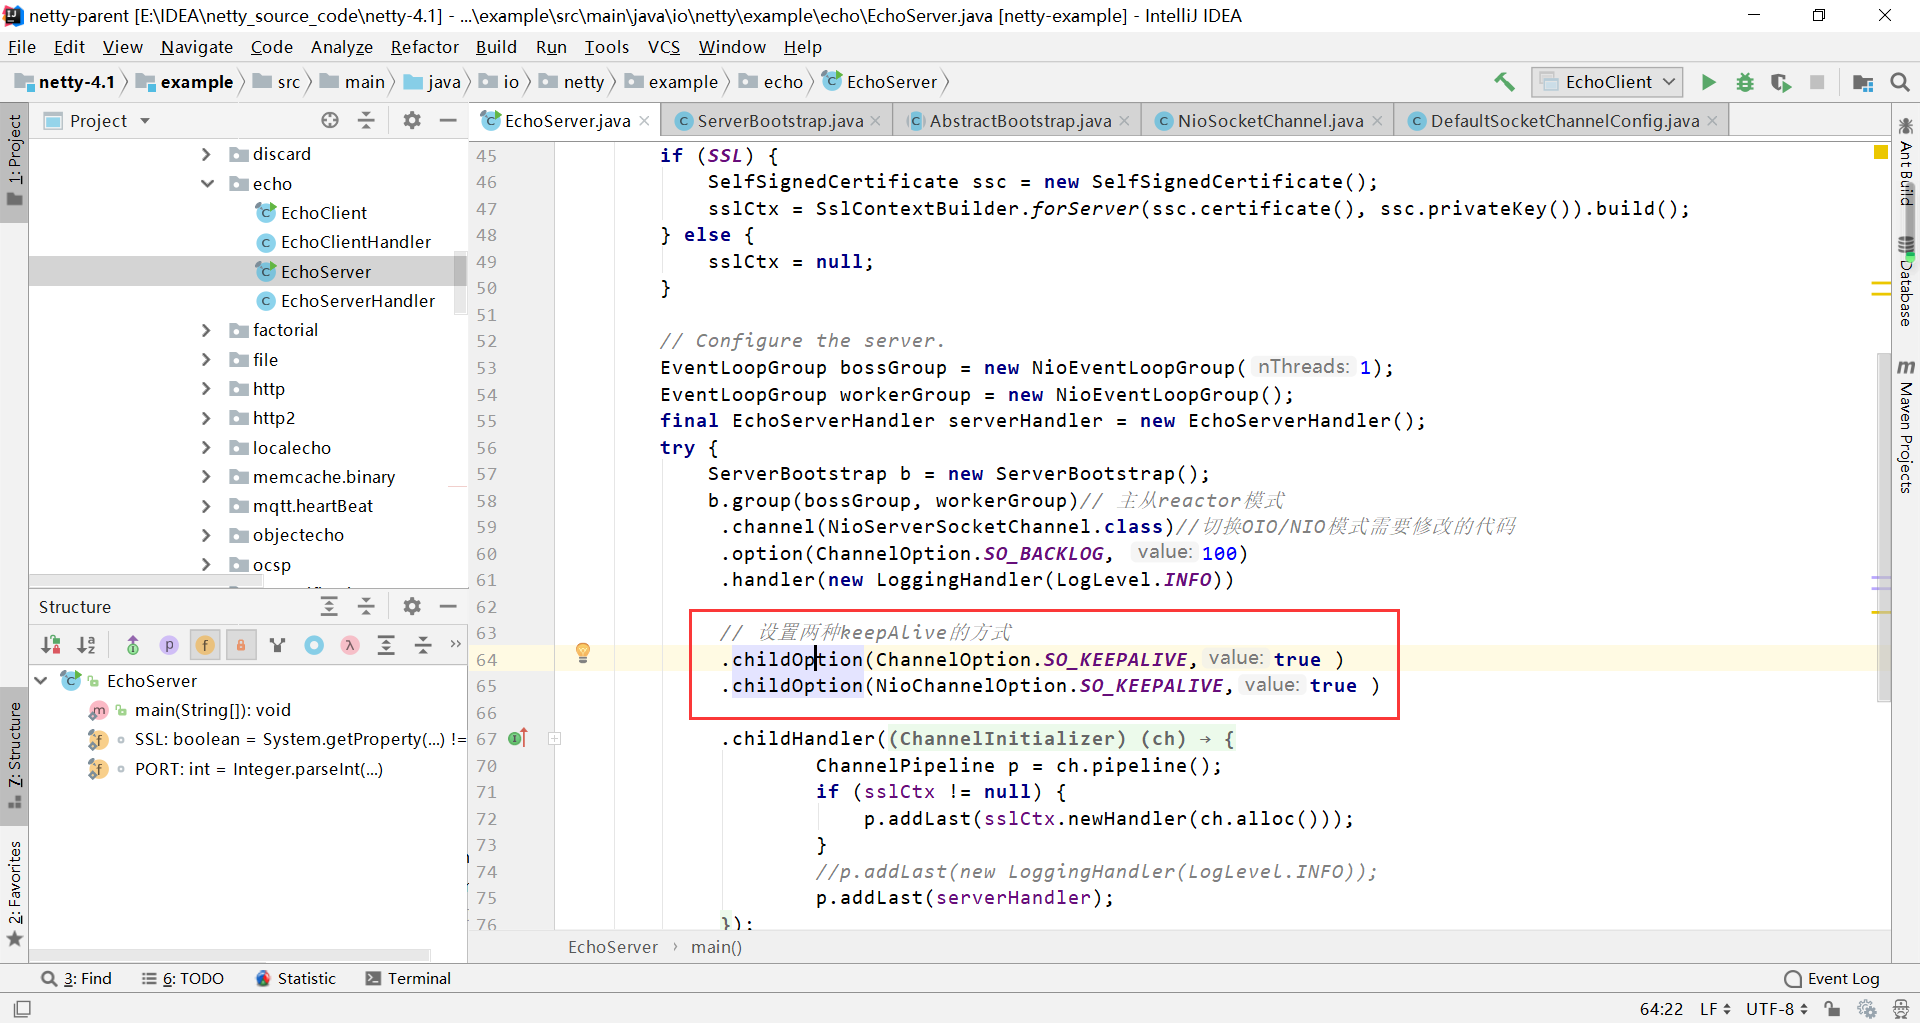Open the Database tool window

tap(1906, 283)
